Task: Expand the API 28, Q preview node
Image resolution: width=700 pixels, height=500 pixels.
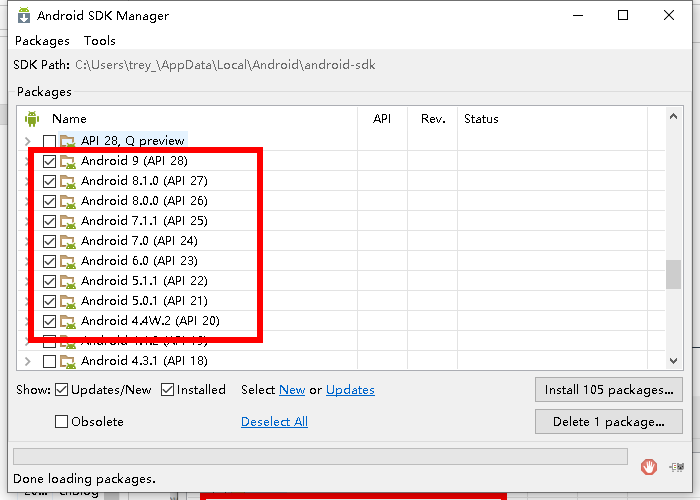Action: pyautogui.click(x=28, y=142)
